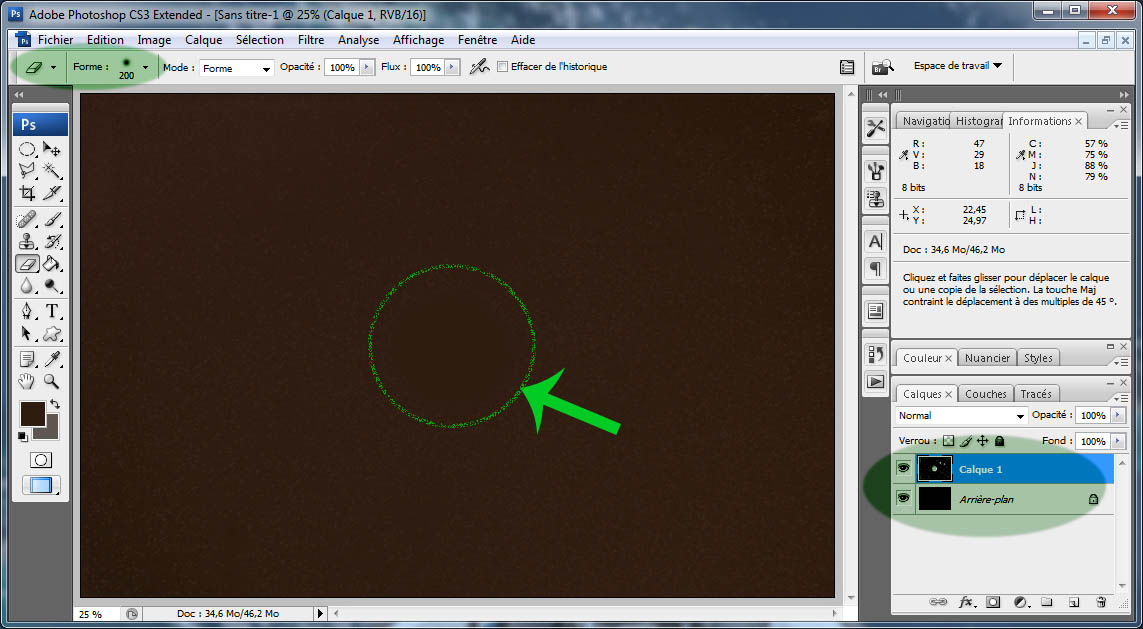The image size is (1143, 629).
Task: Create a new layer icon
Action: (1073, 602)
